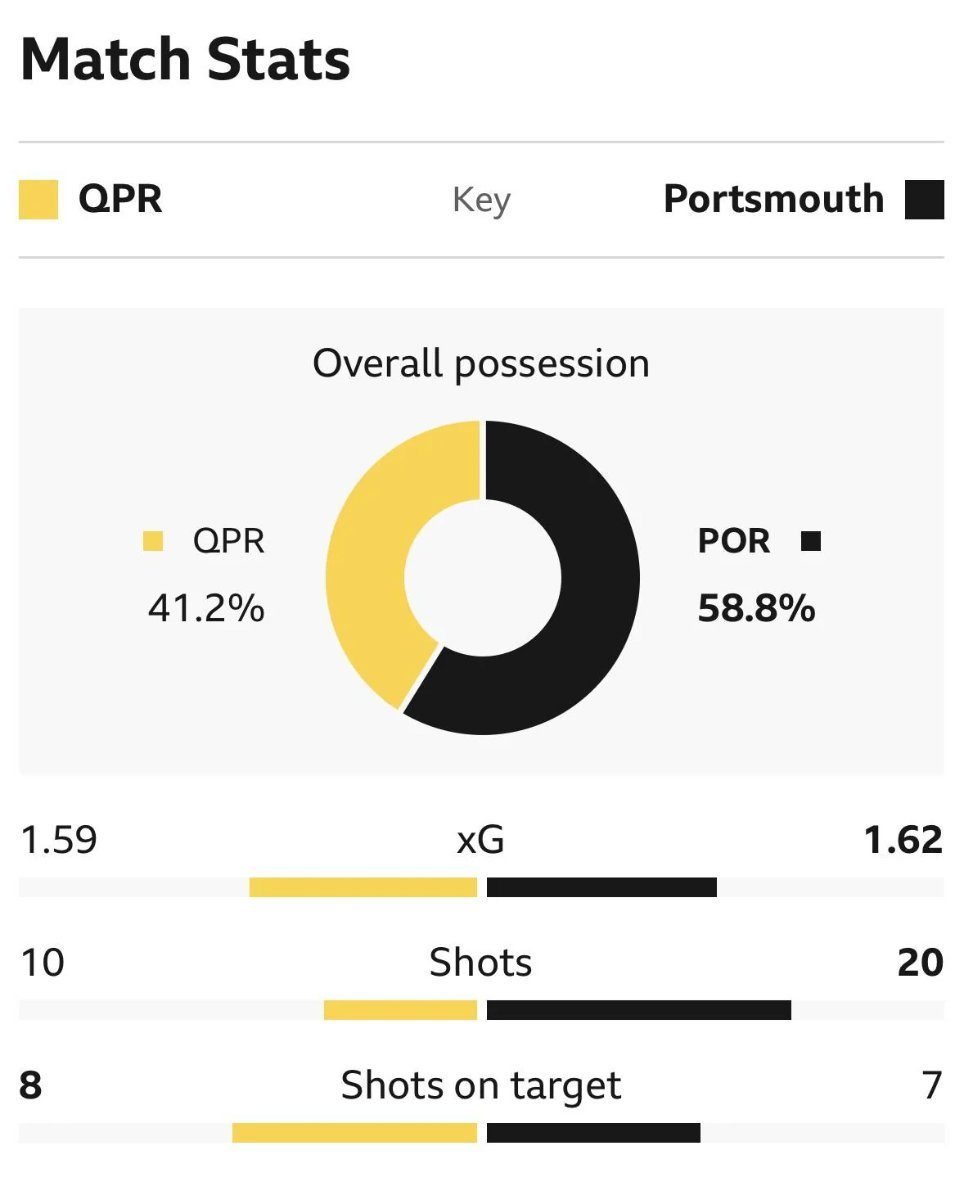Click the small yellow QPR possession legend square

[153, 542]
